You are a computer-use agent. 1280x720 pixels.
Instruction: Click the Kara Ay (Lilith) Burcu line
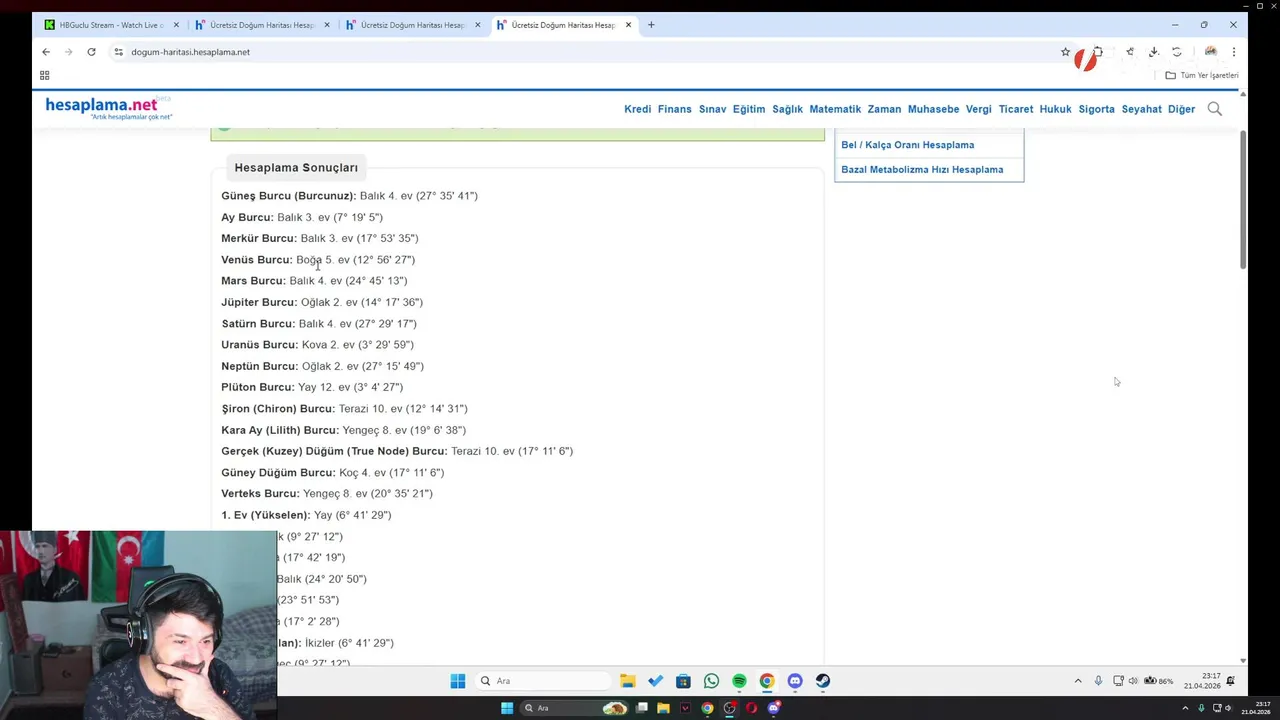pyautogui.click(x=343, y=430)
